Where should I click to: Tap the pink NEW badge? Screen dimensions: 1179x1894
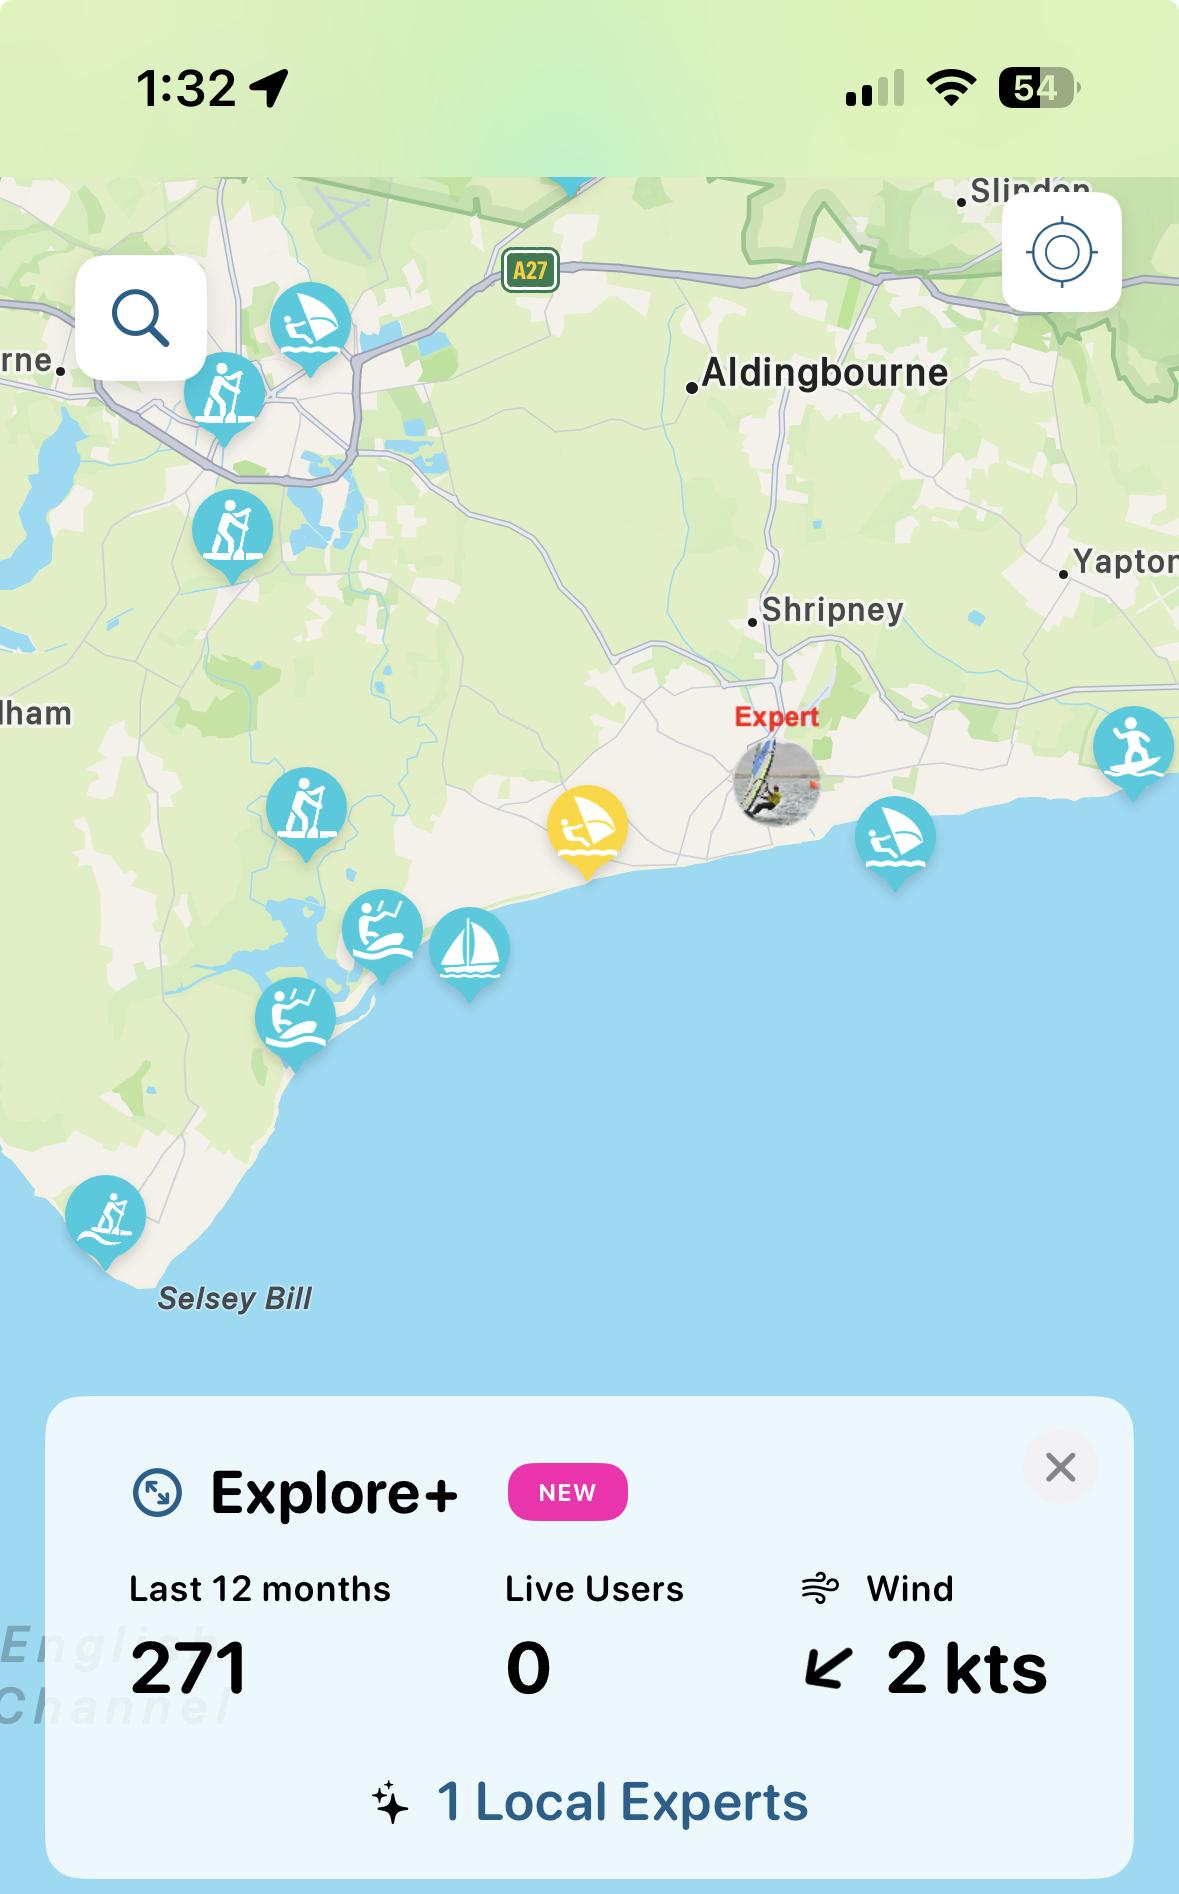tap(568, 1492)
